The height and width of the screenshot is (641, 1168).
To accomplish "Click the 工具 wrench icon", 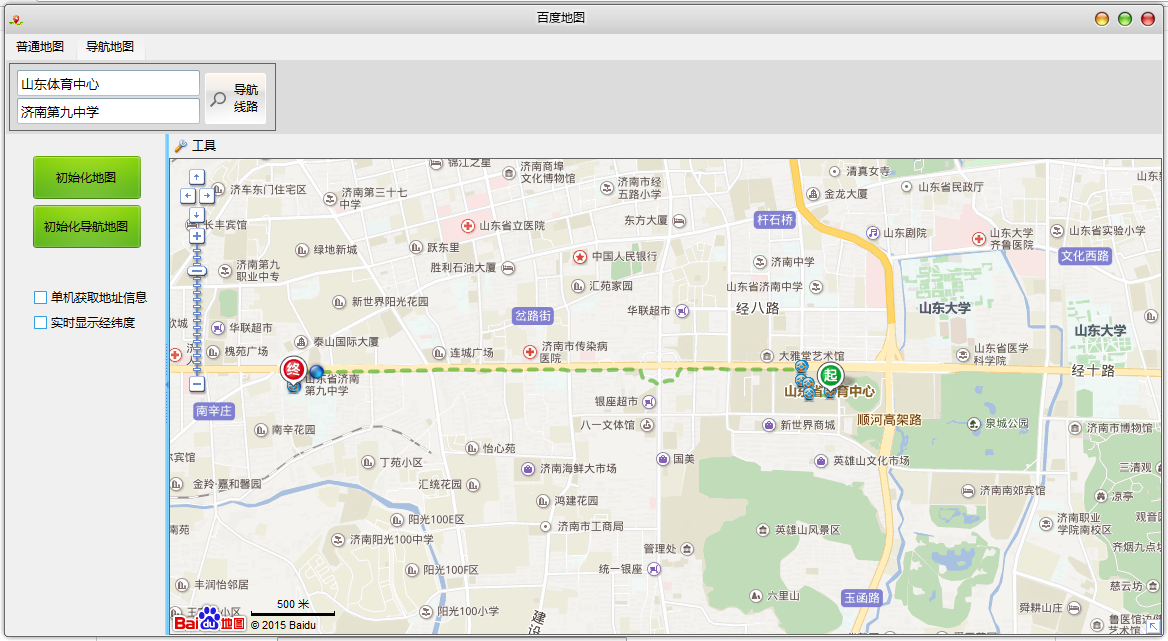I will pyautogui.click(x=180, y=146).
